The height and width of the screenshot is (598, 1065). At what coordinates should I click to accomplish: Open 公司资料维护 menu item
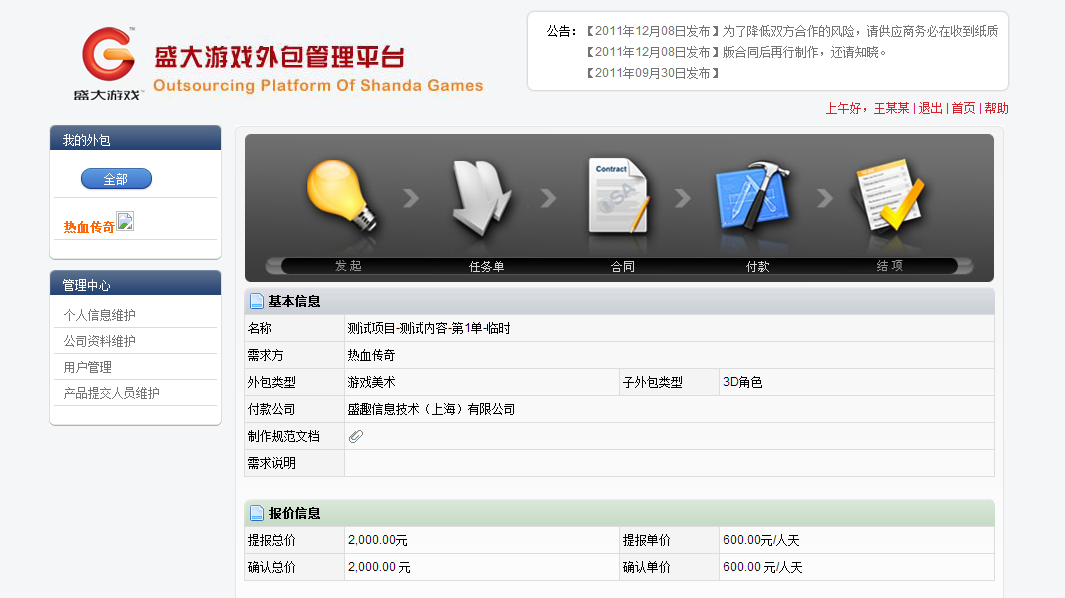coord(100,341)
